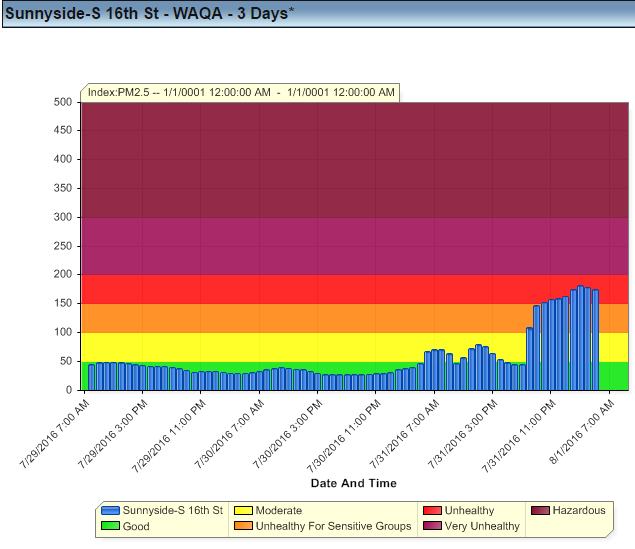The height and width of the screenshot is (549, 635).
Task: Click the blue Sunnyside-S 16th St legend swatch
Action: [110, 510]
